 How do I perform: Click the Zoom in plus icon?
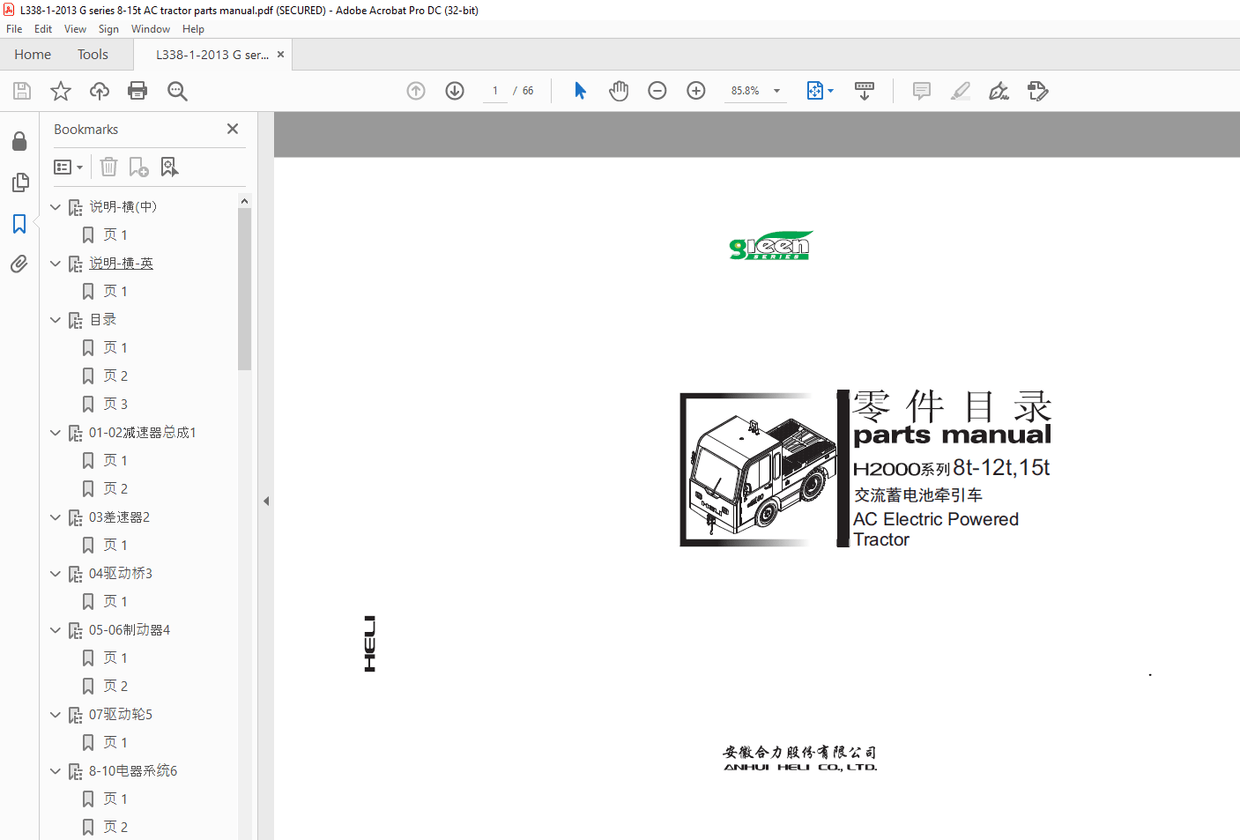click(x=696, y=91)
